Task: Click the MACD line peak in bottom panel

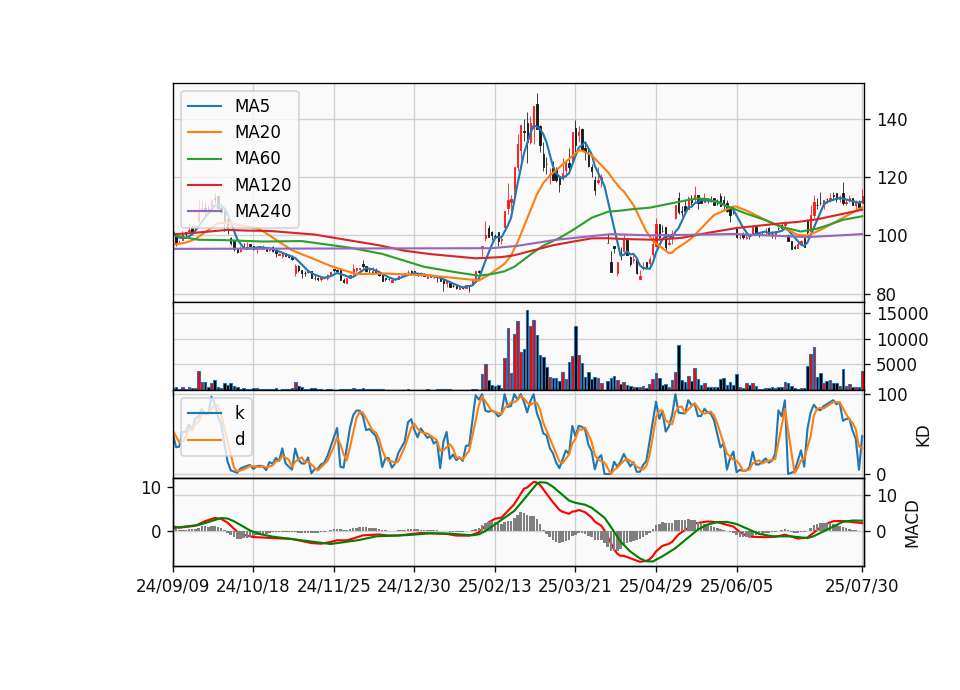Action: (x=534, y=484)
